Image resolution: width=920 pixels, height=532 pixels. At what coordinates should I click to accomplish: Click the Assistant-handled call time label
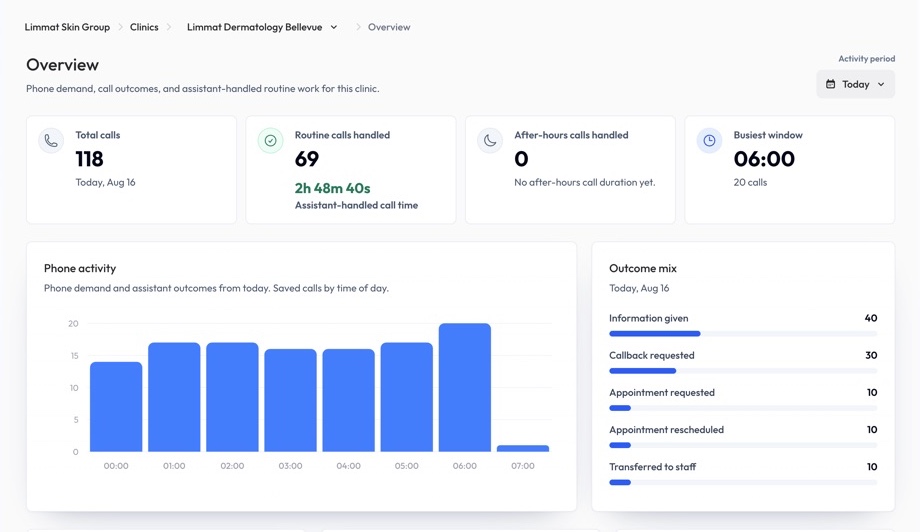[x=356, y=205]
